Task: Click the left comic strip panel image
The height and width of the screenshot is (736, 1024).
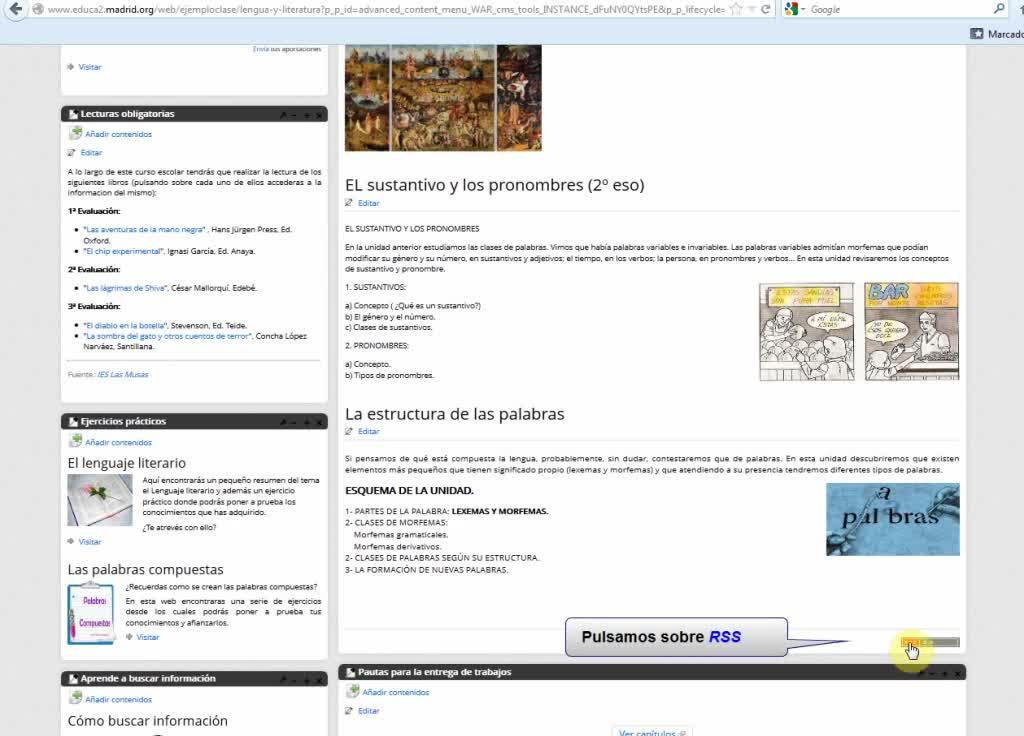Action: [807, 332]
